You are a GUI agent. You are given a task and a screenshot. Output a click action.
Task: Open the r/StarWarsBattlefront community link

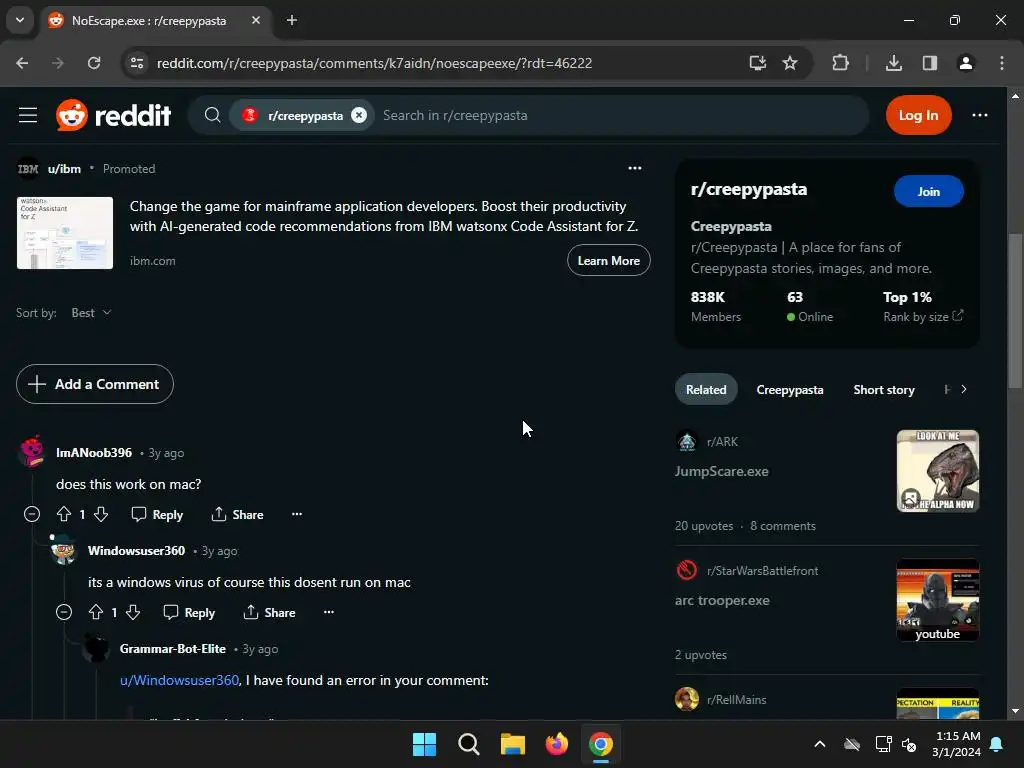tap(762, 571)
